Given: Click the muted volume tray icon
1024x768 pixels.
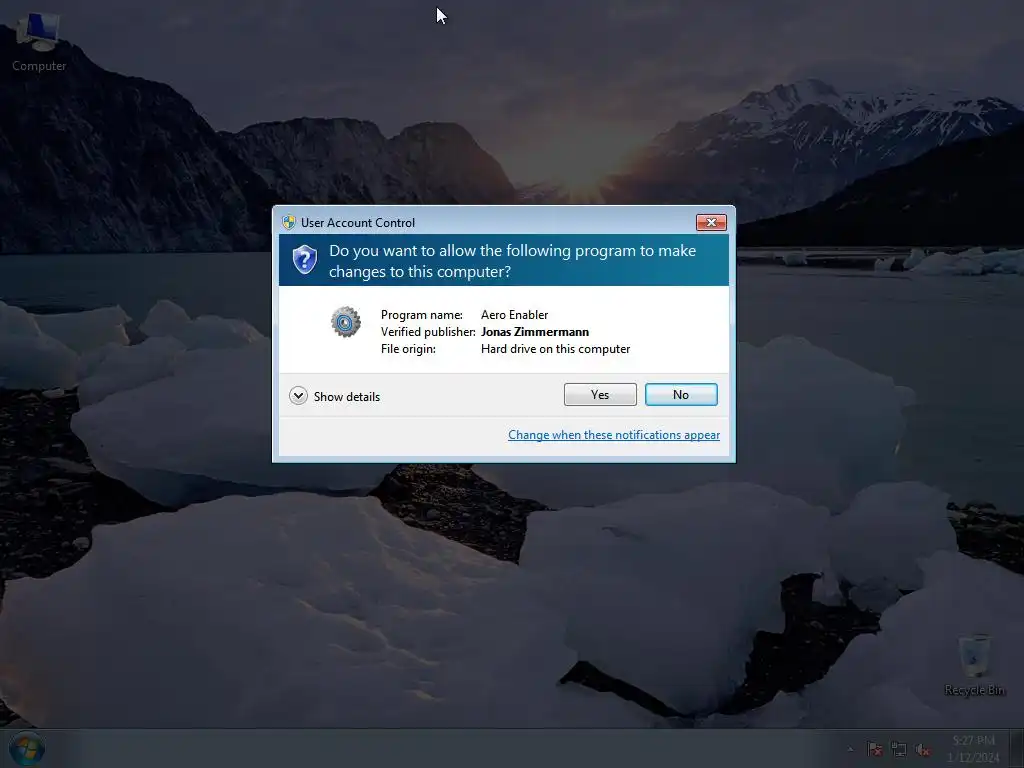Looking at the screenshot, I should 923,750.
